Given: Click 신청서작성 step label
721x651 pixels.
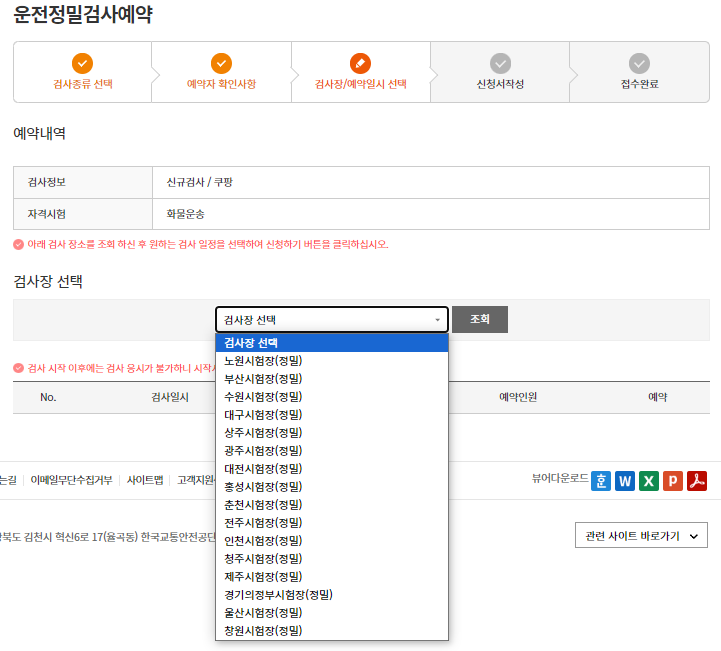Looking at the screenshot, I should pyautogui.click(x=500, y=84).
